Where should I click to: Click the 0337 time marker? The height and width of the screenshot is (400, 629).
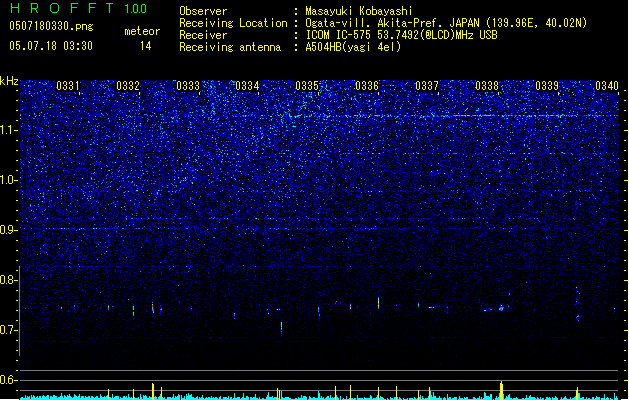tap(427, 86)
